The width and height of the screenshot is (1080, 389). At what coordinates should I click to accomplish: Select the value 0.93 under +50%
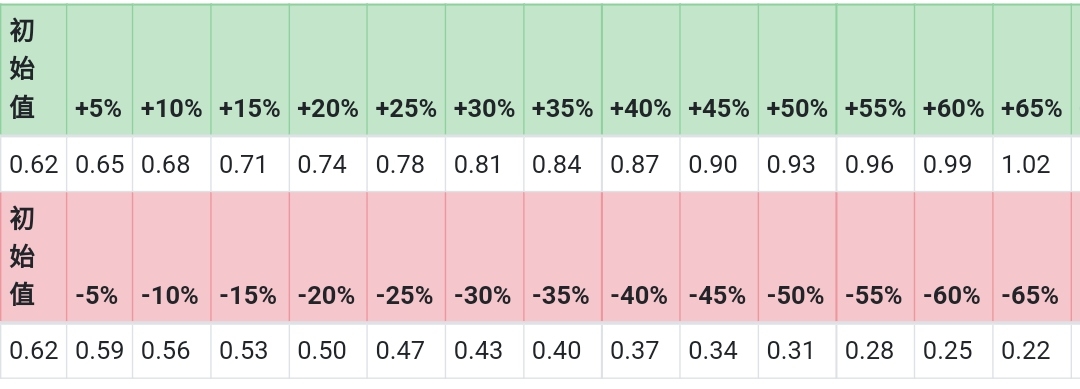[x=797, y=165]
